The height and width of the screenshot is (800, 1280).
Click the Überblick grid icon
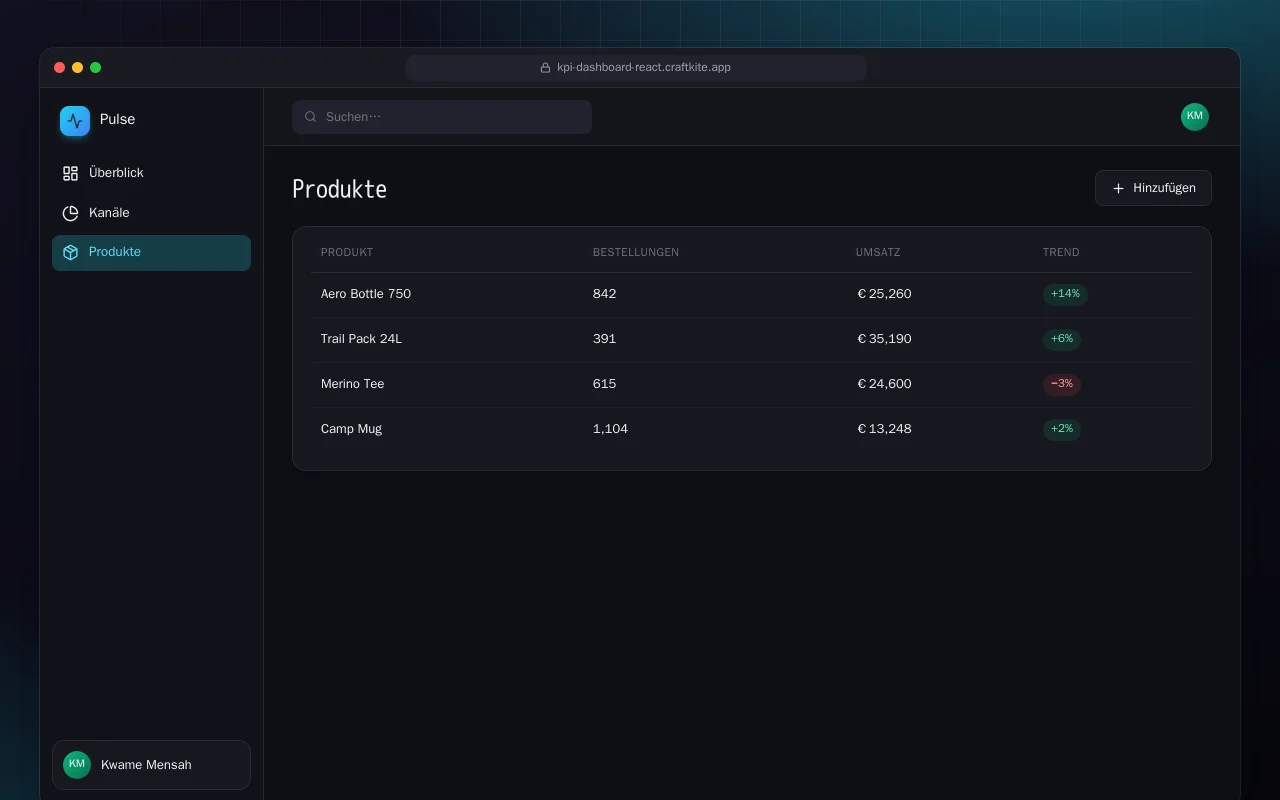[70, 173]
